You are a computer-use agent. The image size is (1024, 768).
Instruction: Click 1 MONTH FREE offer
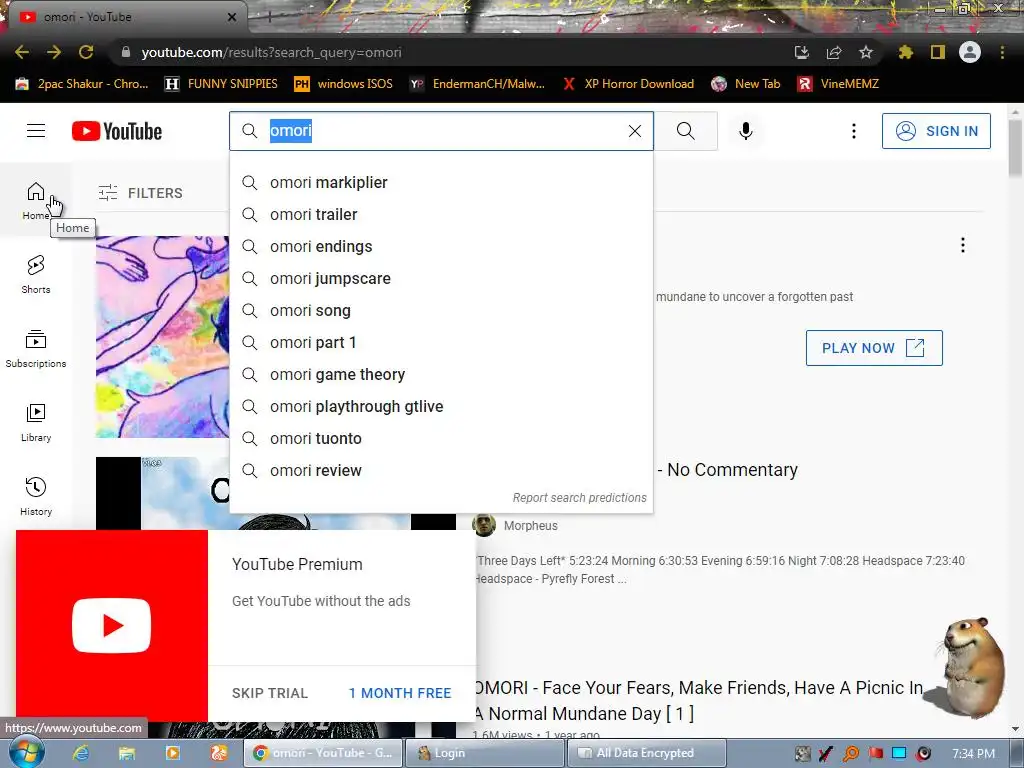pyautogui.click(x=400, y=693)
